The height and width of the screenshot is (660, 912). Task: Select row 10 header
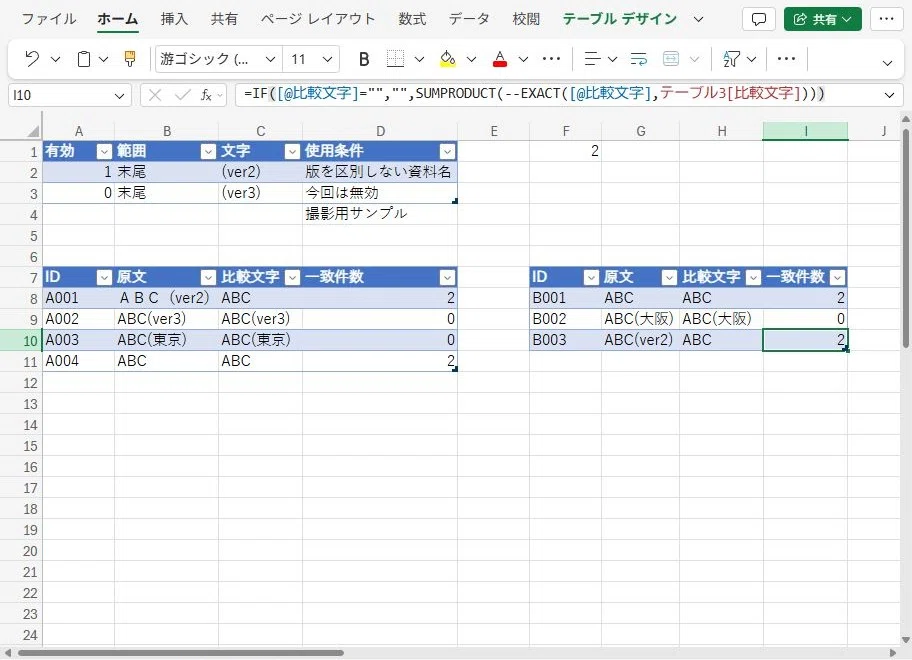(21, 340)
